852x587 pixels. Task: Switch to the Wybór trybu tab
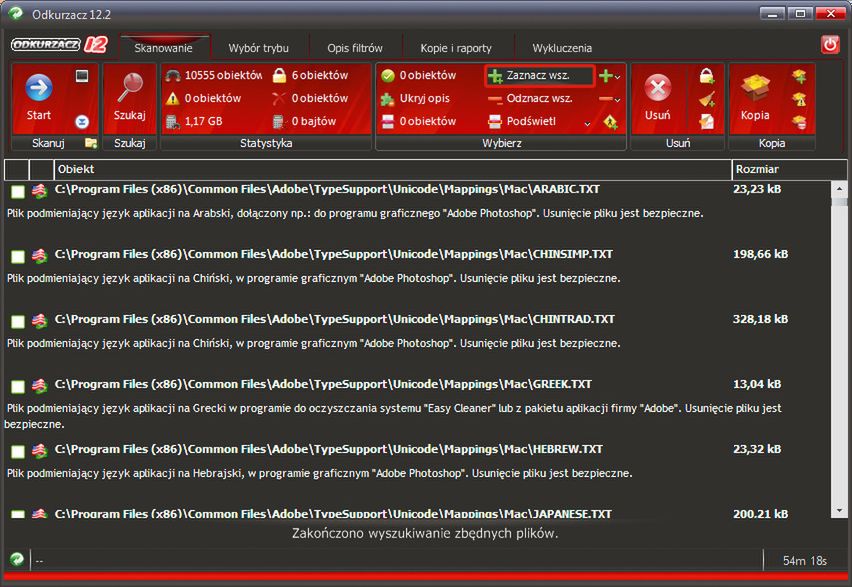click(258, 48)
